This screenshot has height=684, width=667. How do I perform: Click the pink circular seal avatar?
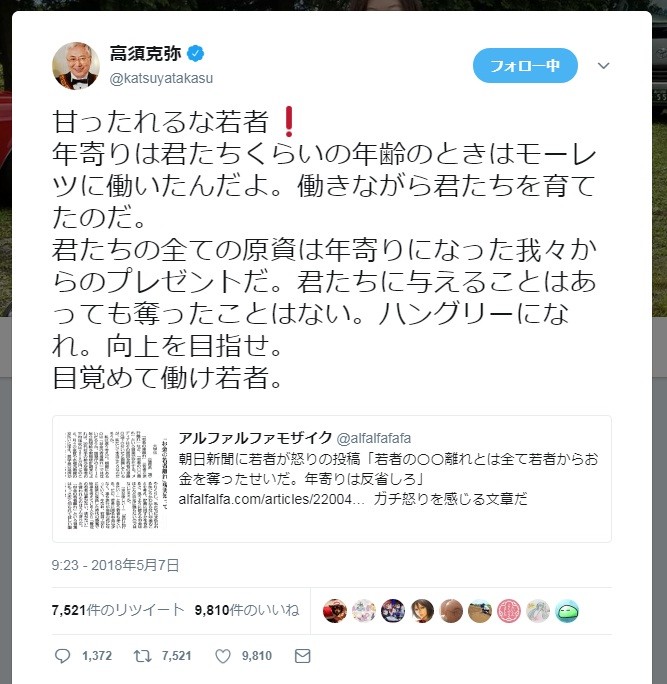509,611
